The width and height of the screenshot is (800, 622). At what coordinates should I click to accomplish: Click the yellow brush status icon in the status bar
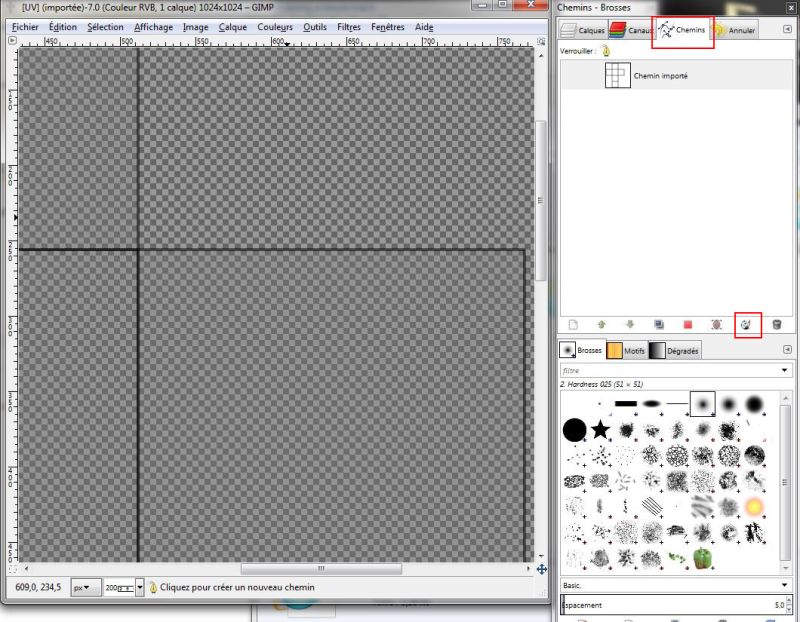point(153,587)
